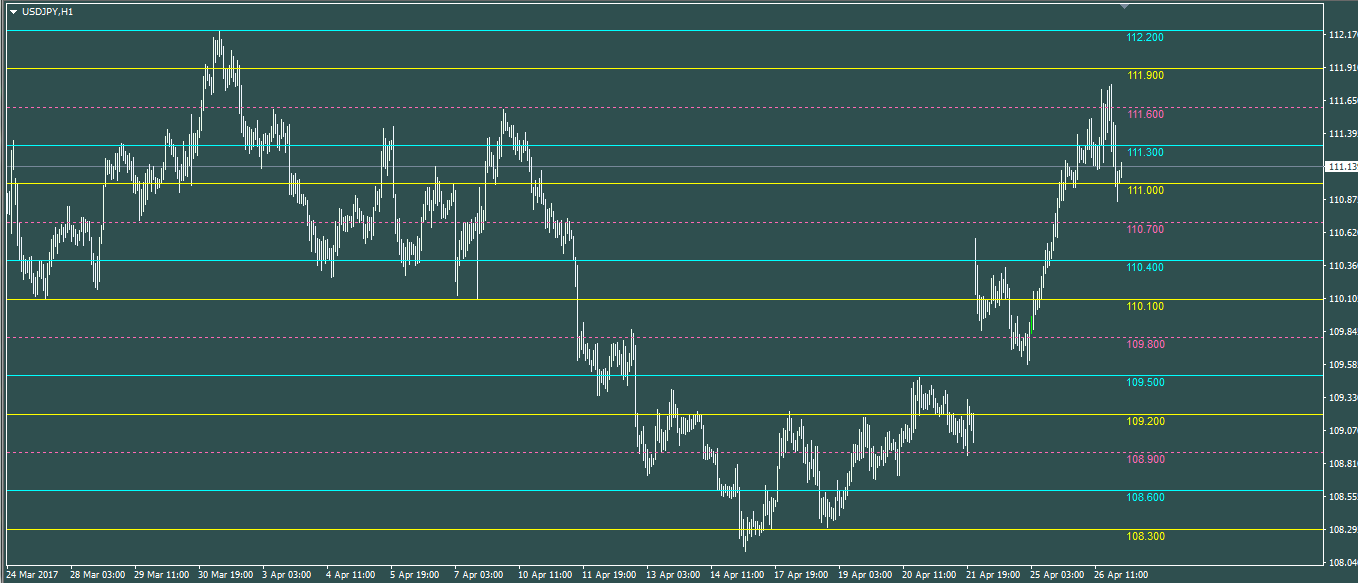Select the yellow 111.900 level label
Image resolution: width=1358 pixels, height=583 pixels.
pos(1145,76)
